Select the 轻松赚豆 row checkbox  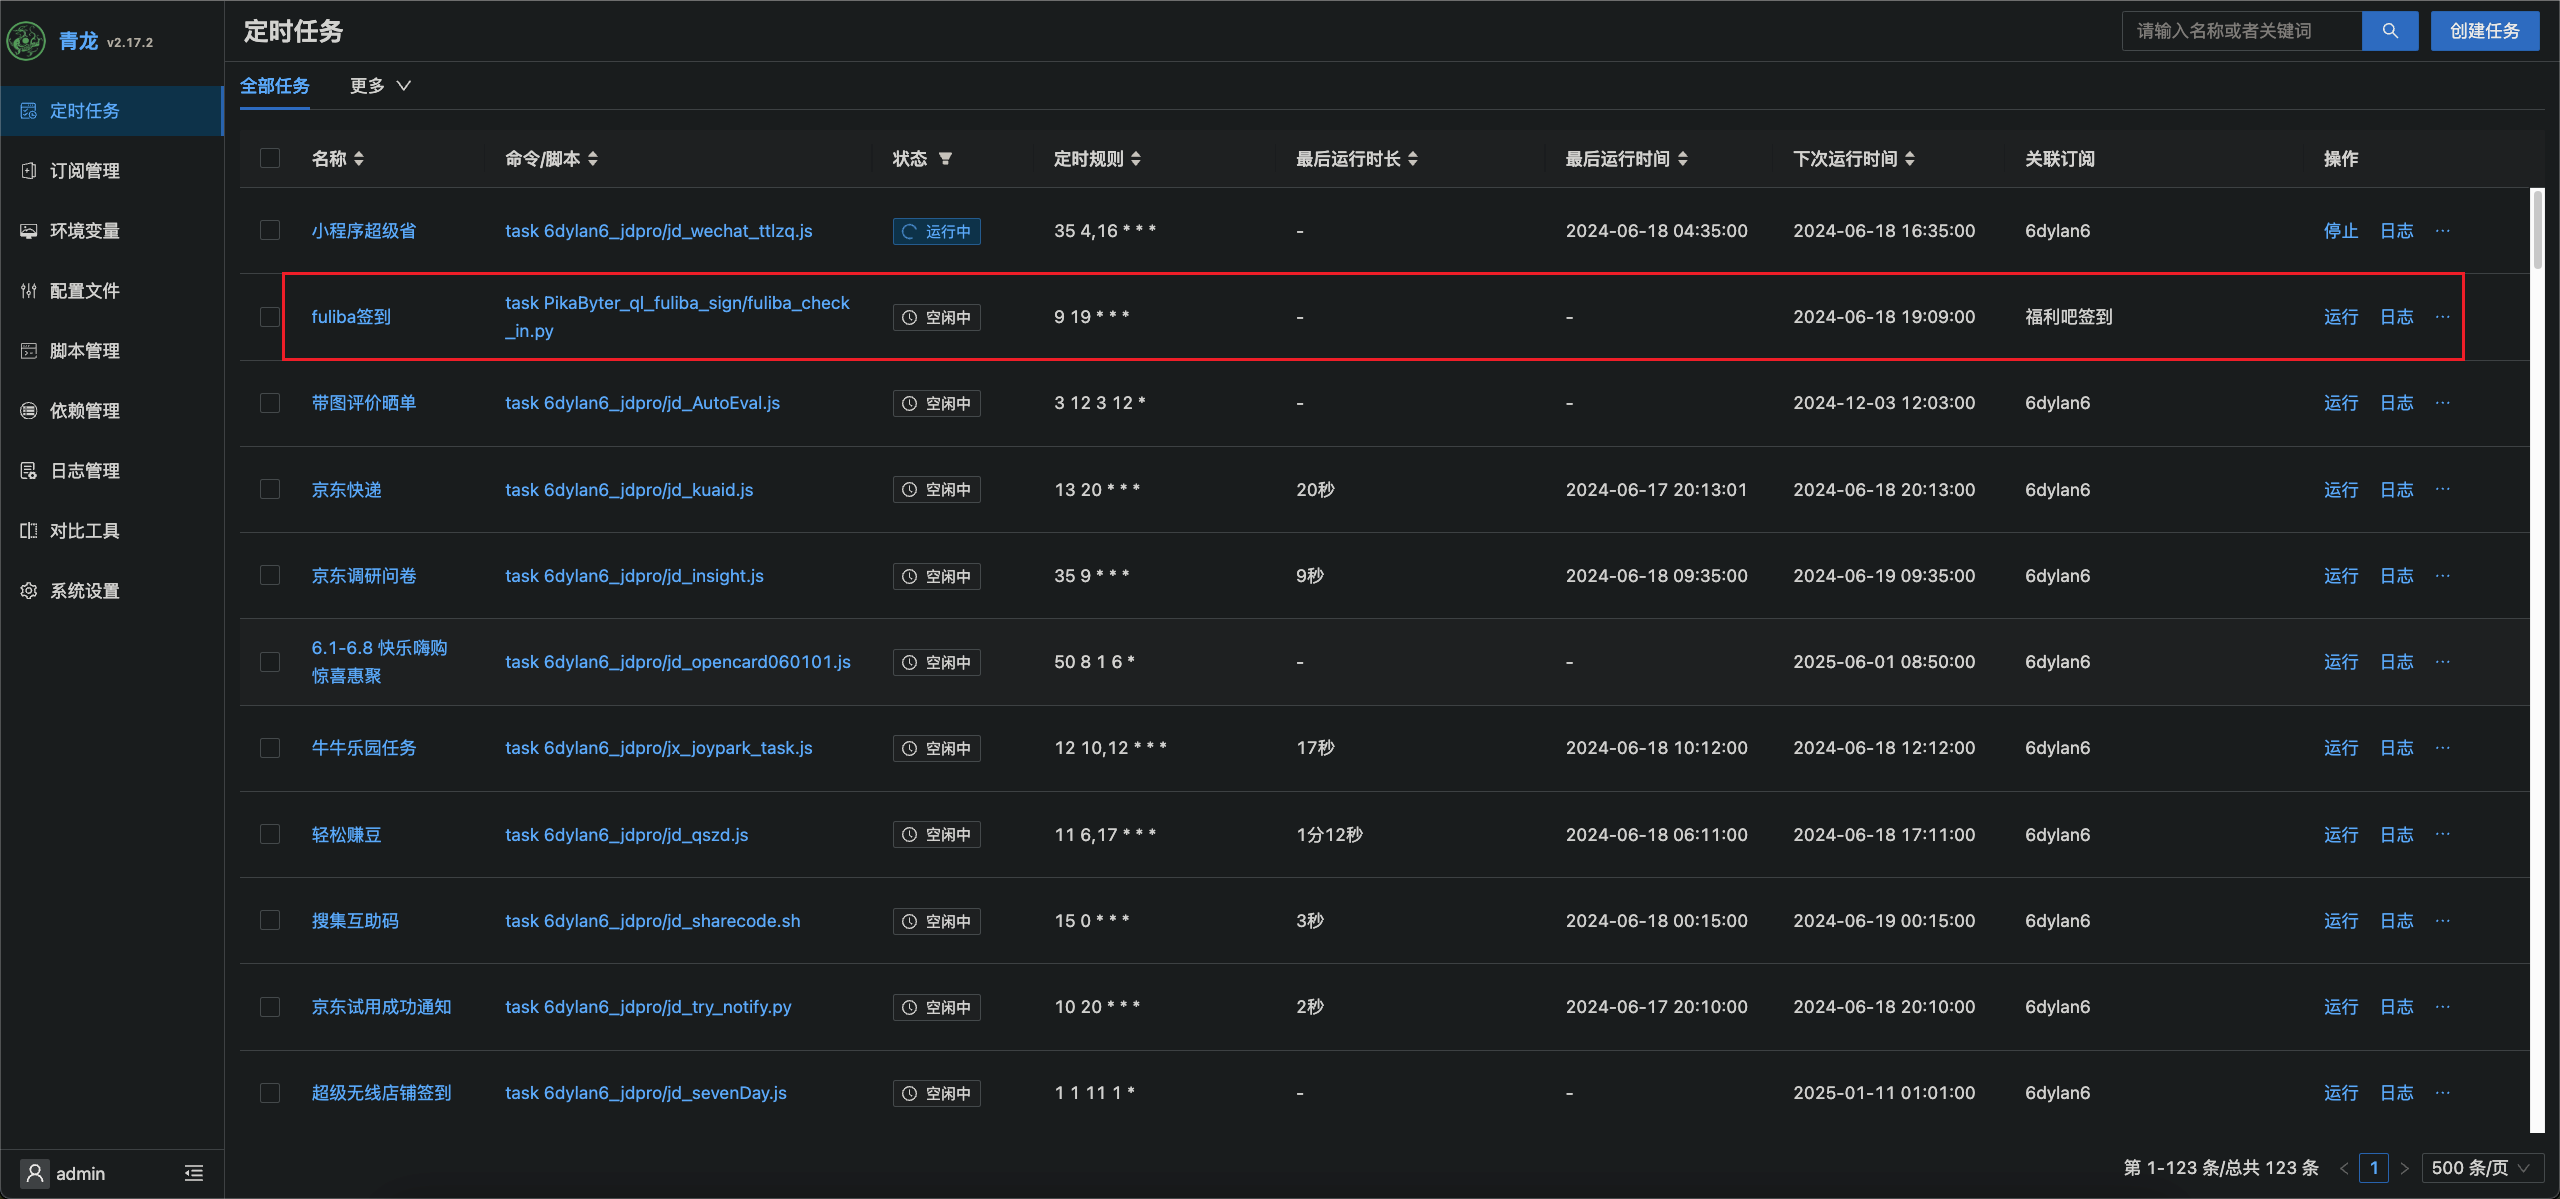point(270,834)
